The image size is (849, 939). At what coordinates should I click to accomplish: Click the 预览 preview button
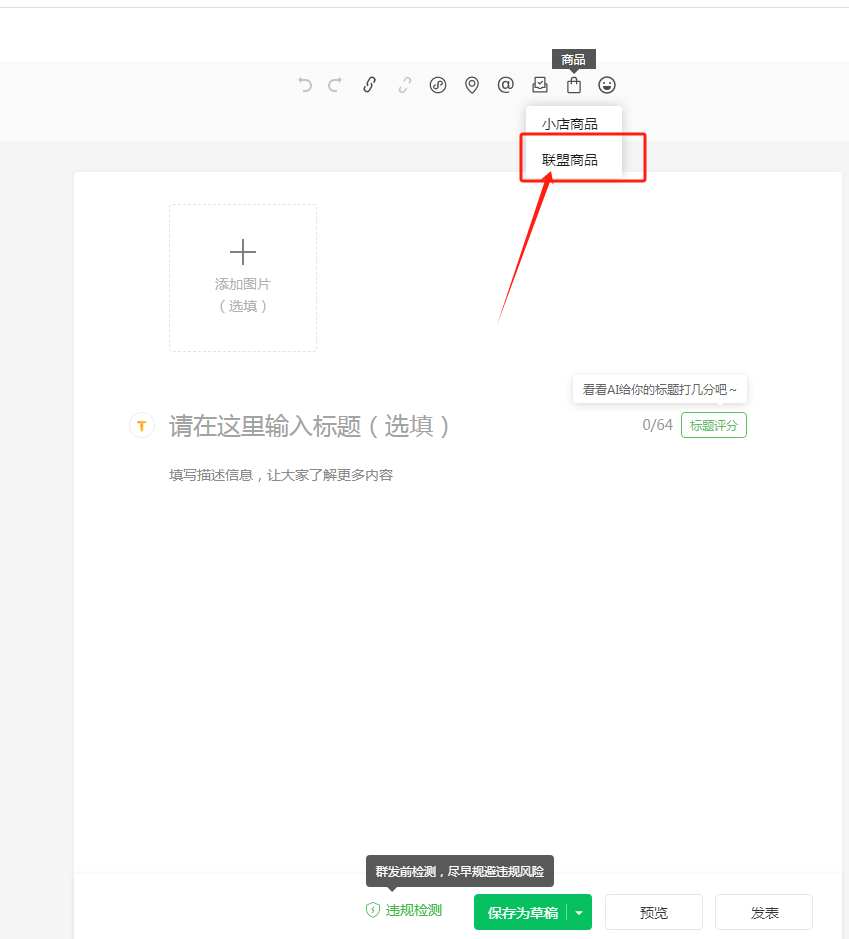click(653, 912)
